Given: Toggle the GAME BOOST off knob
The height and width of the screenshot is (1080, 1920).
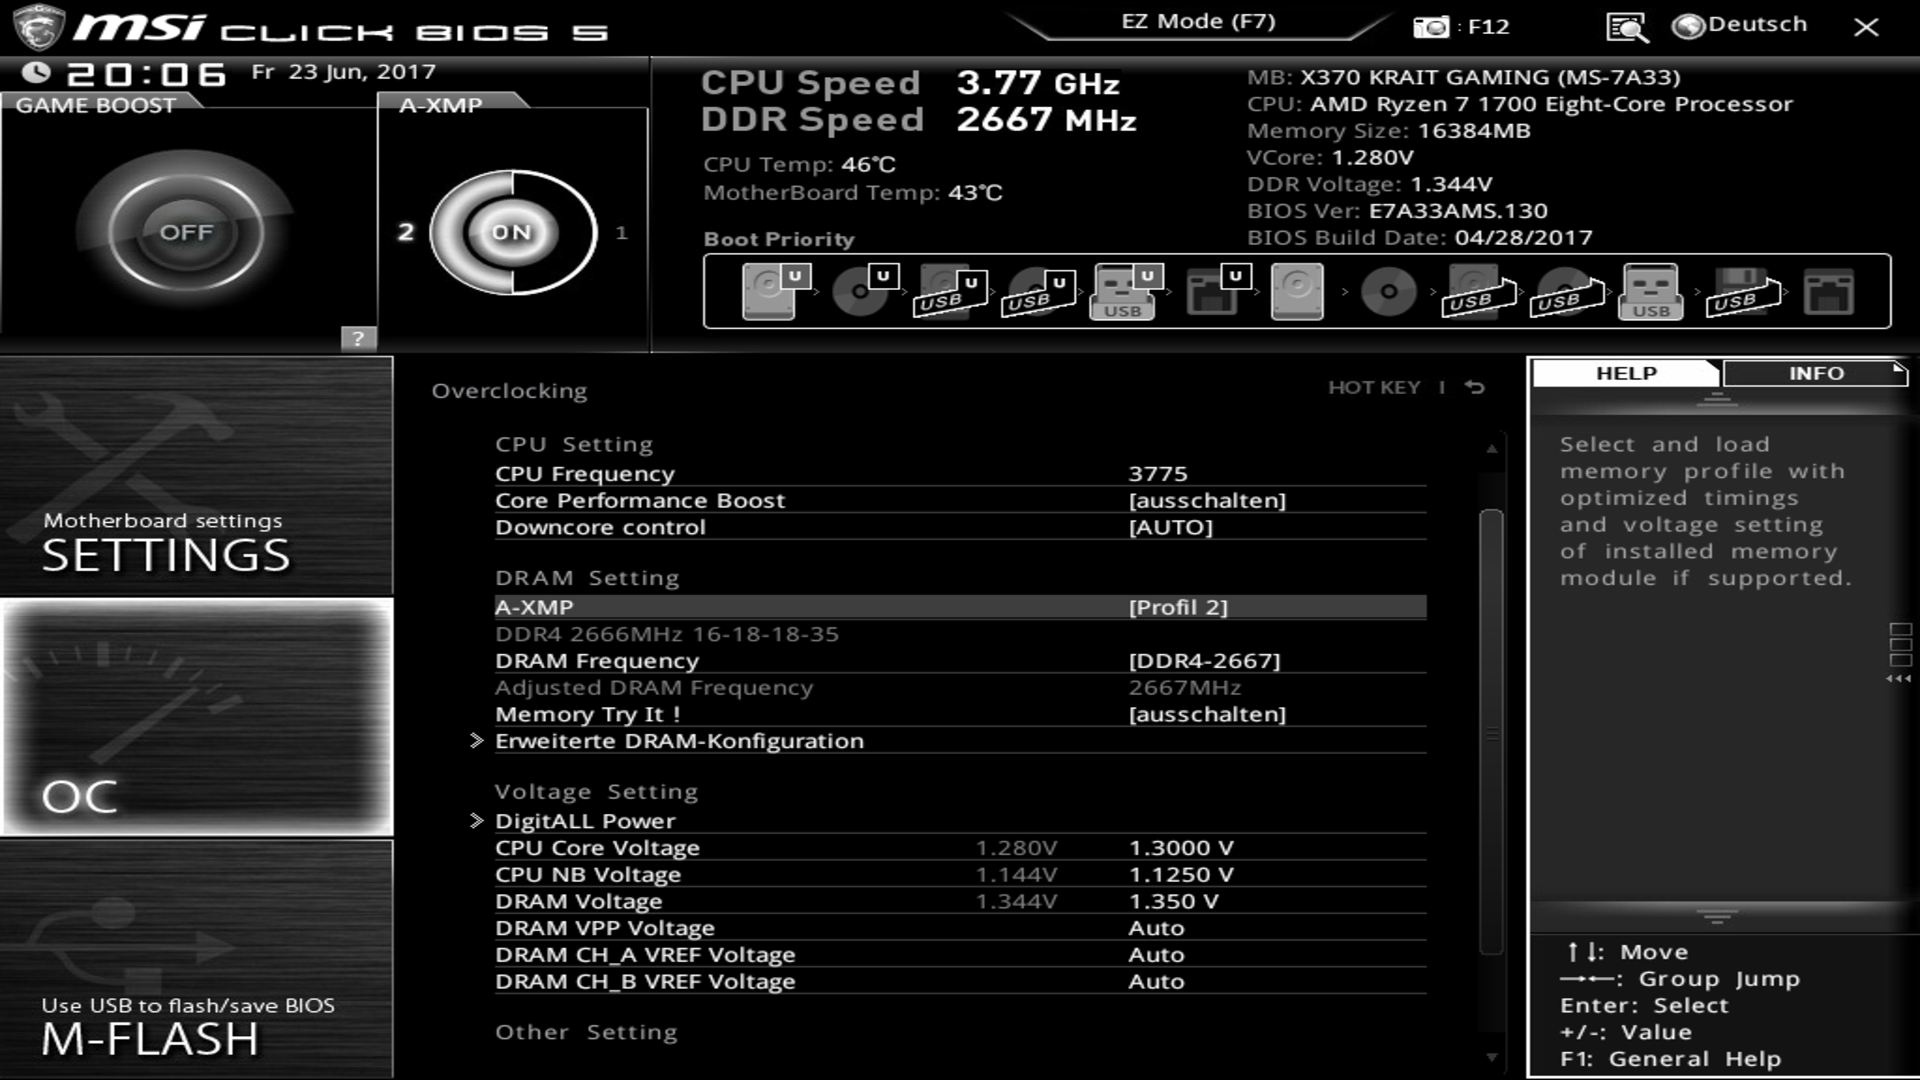Looking at the screenshot, I should pyautogui.click(x=186, y=232).
